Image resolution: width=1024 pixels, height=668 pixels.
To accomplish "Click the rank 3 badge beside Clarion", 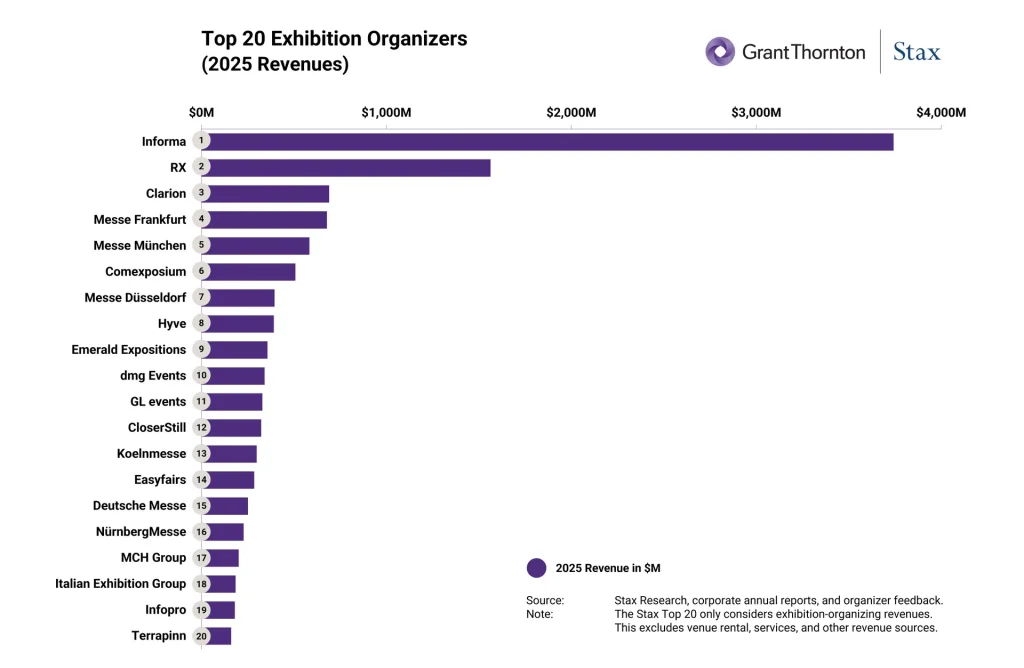I will coord(201,193).
